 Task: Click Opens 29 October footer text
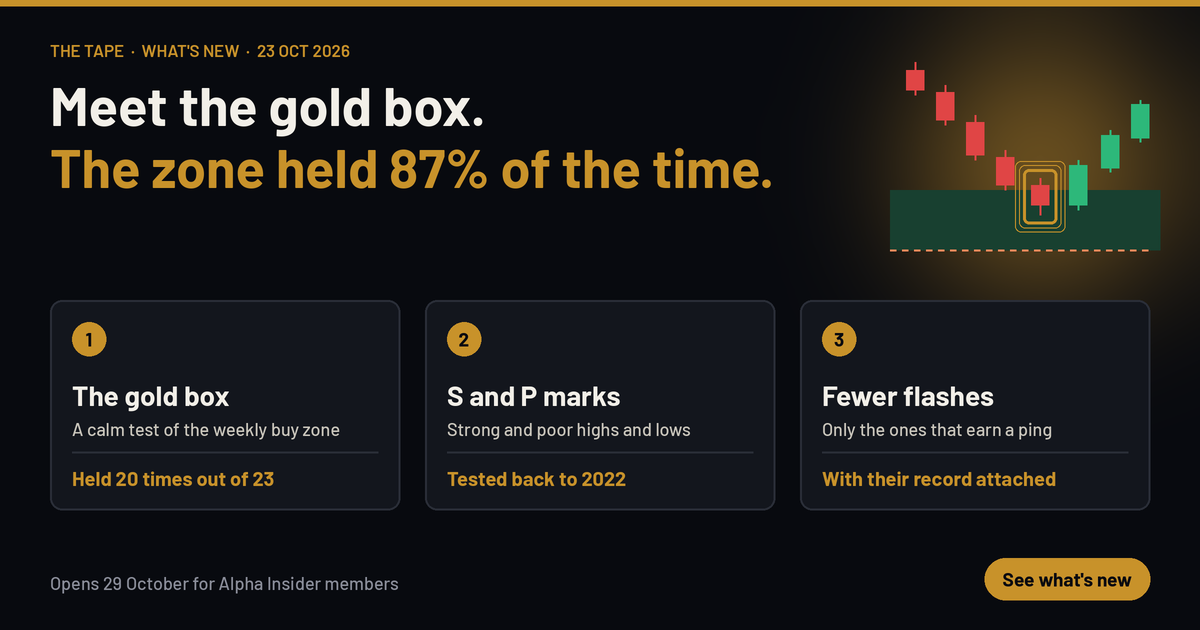(224, 583)
